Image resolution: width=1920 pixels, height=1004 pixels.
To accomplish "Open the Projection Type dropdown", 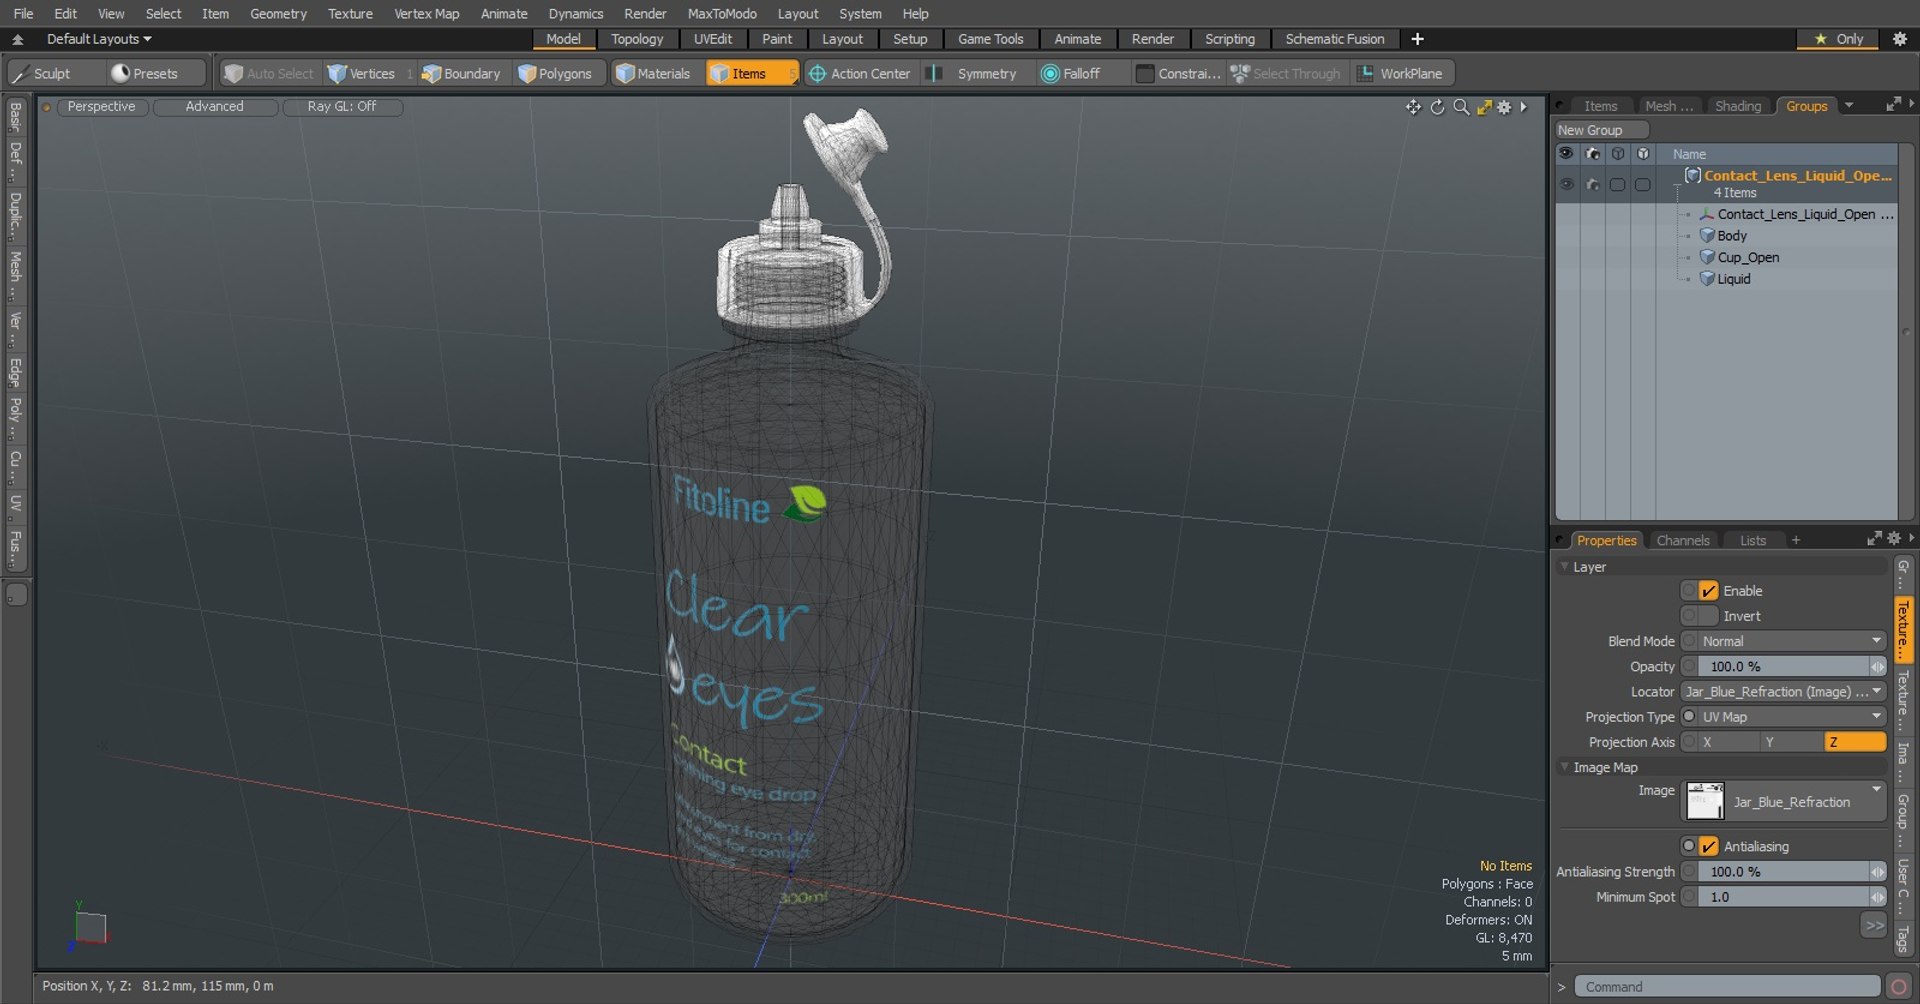I will pos(1791,717).
